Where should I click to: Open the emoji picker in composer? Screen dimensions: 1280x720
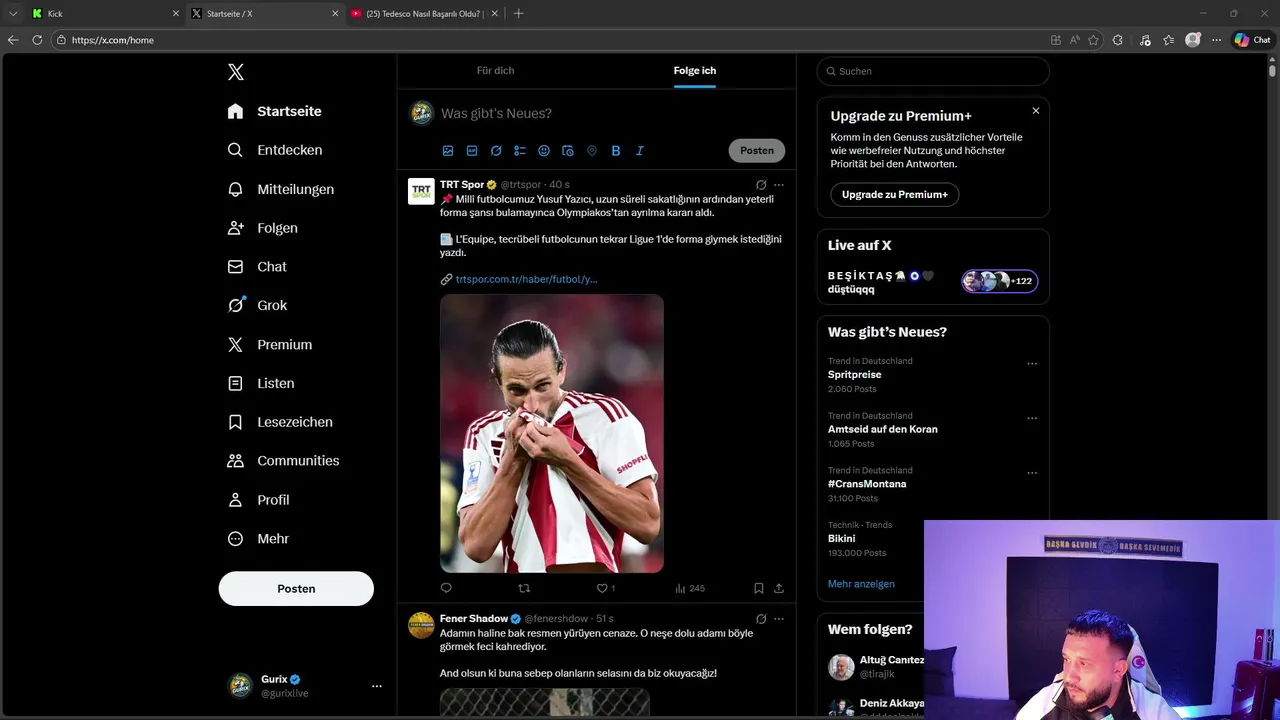coord(544,151)
